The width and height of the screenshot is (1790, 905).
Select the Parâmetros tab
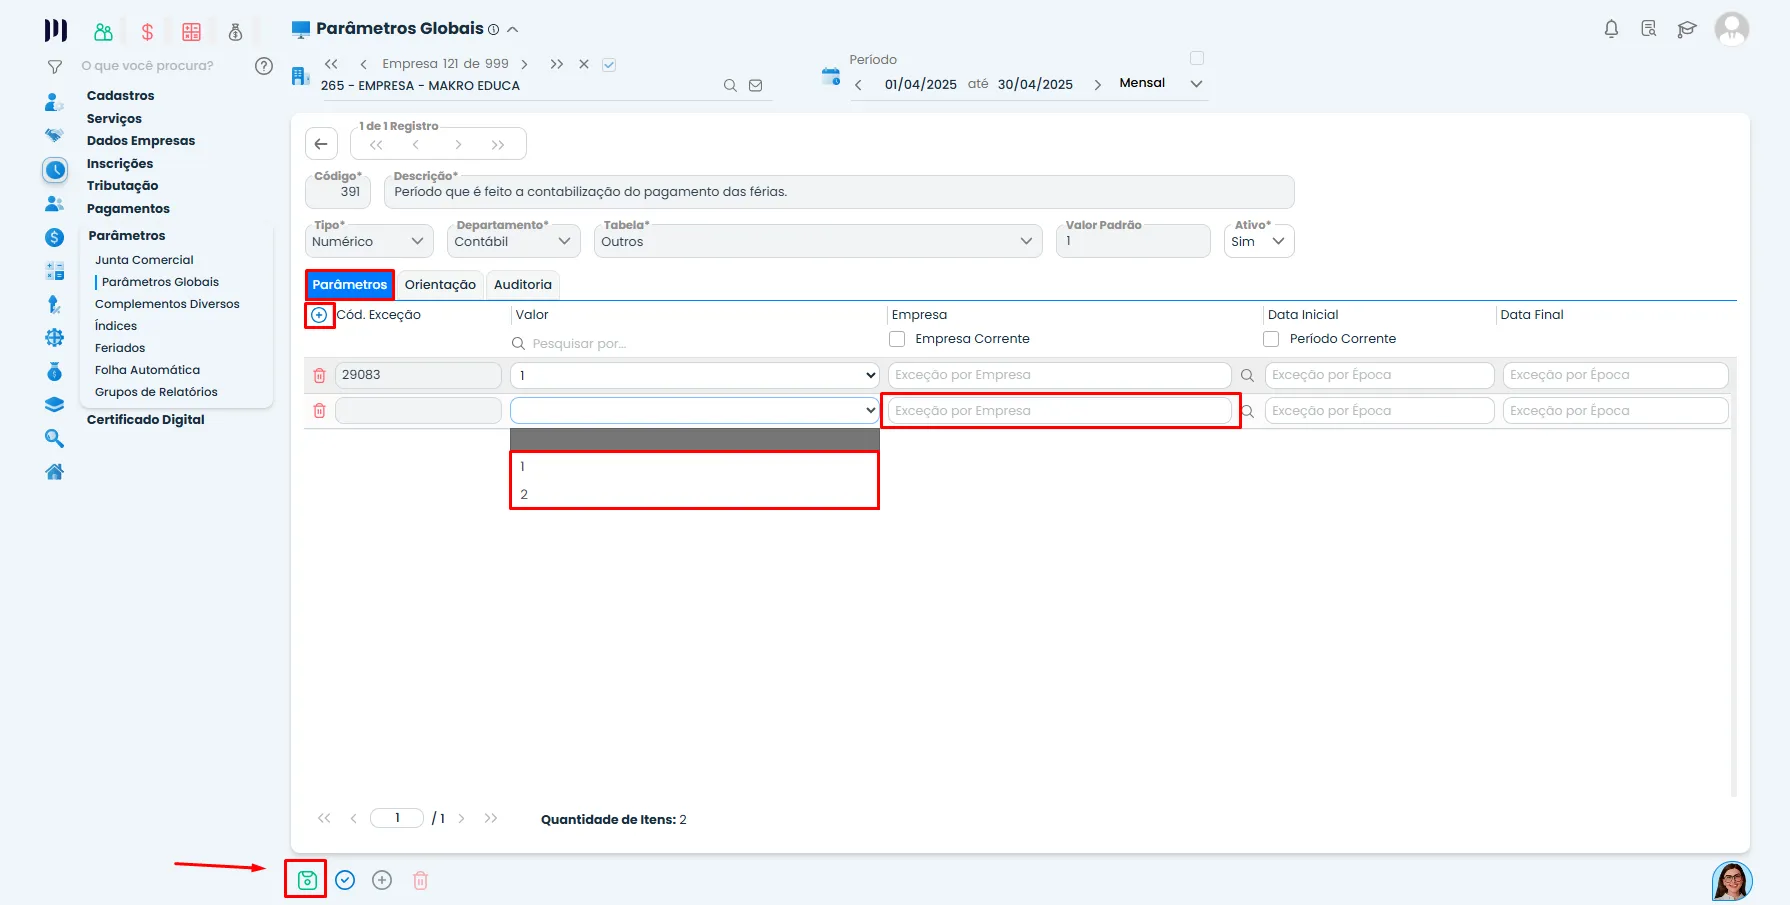point(350,285)
